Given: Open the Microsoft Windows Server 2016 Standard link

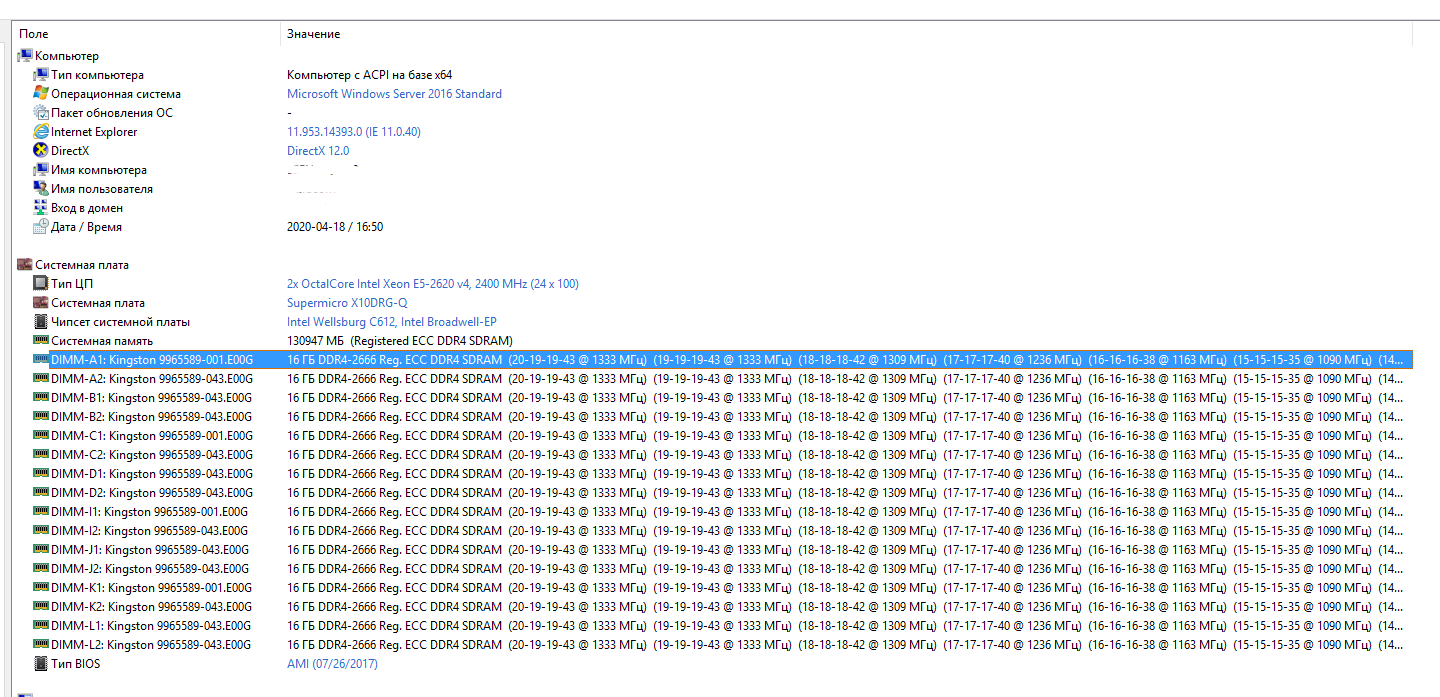Looking at the screenshot, I should (x=394, y=94).
